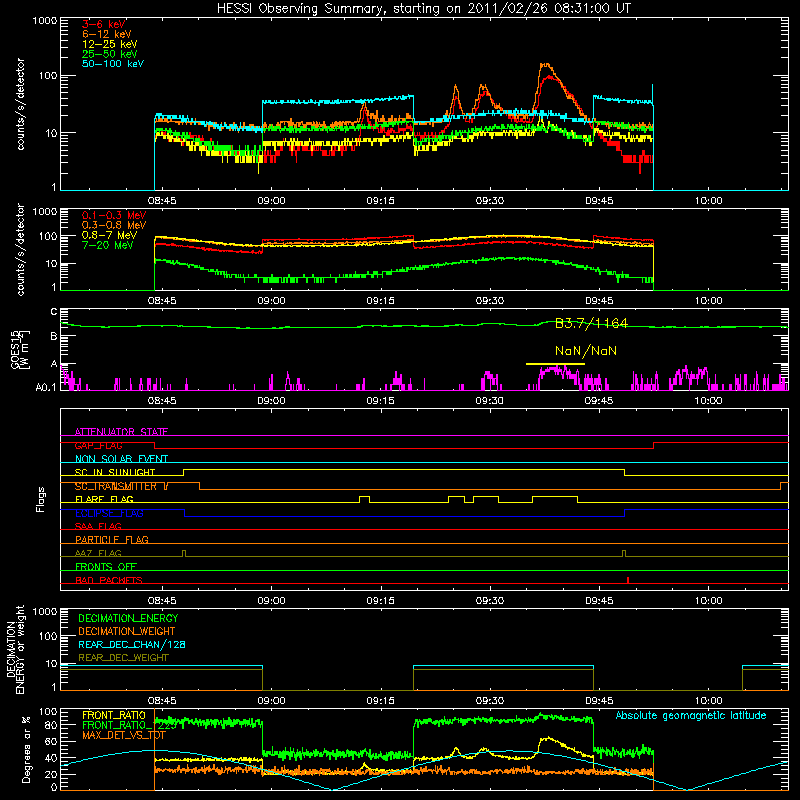
Task: Click the HESSI Observing Summary title text
Action: pyautogui.click(x=423, y=8)
